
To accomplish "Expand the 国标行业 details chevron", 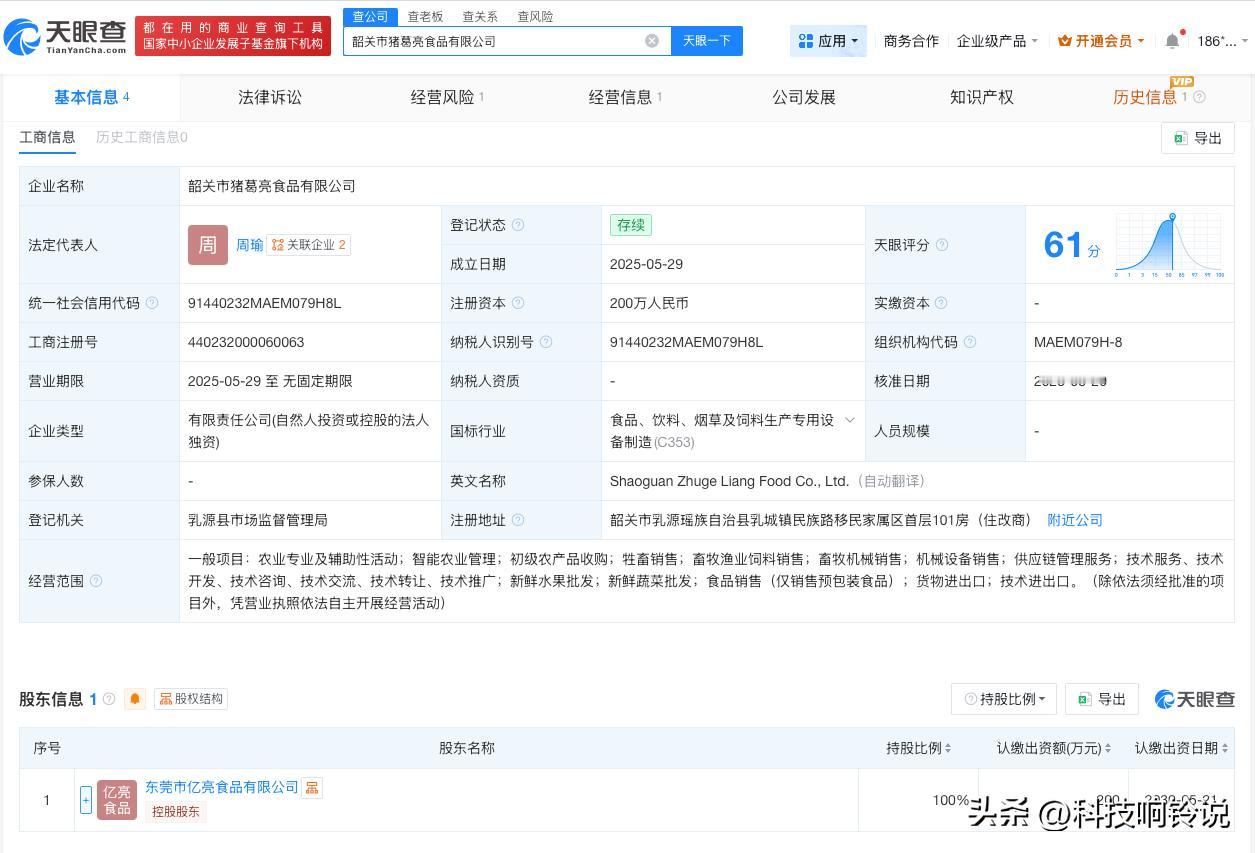I will [850, 420].
